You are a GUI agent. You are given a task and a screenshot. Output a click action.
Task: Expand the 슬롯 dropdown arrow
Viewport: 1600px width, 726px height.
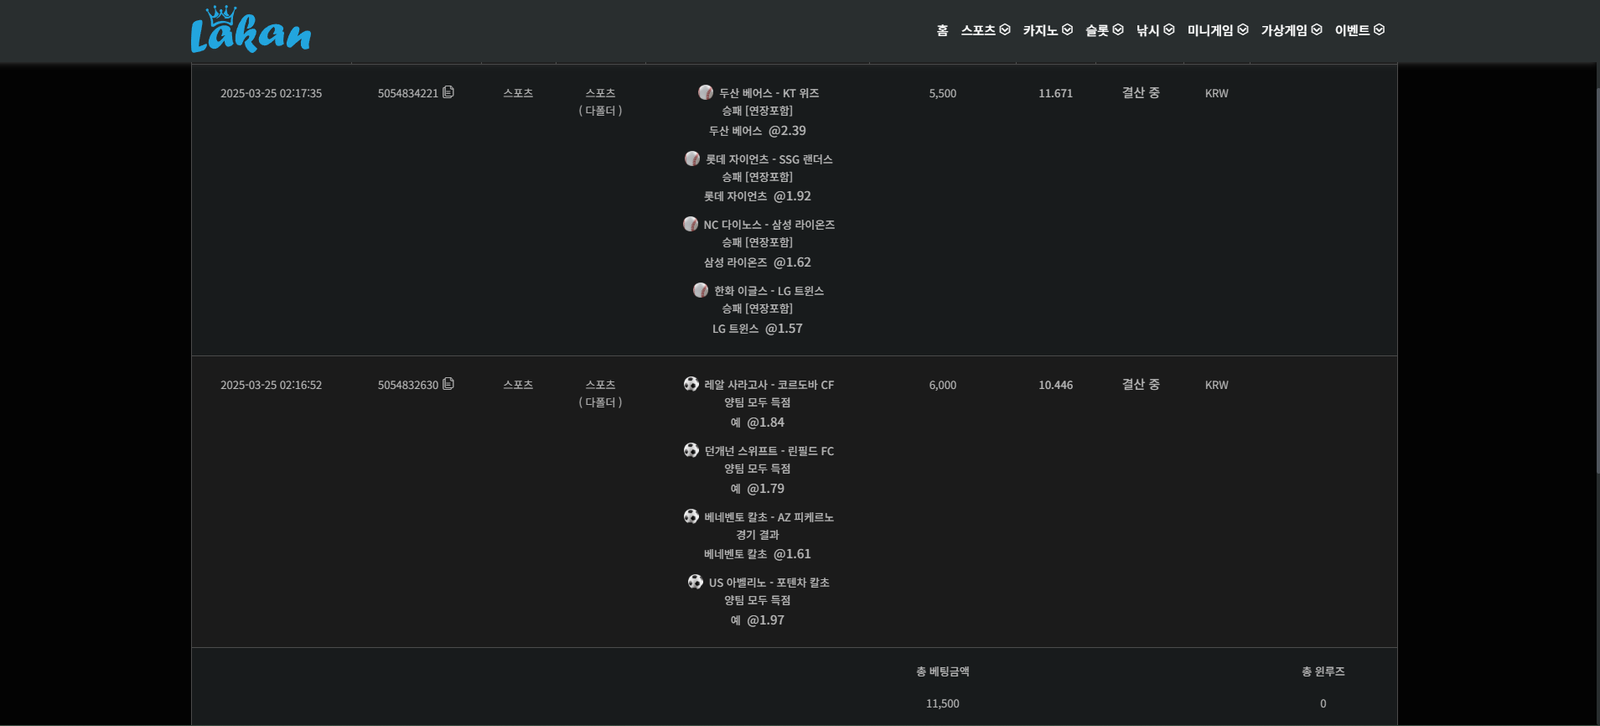1118,30
